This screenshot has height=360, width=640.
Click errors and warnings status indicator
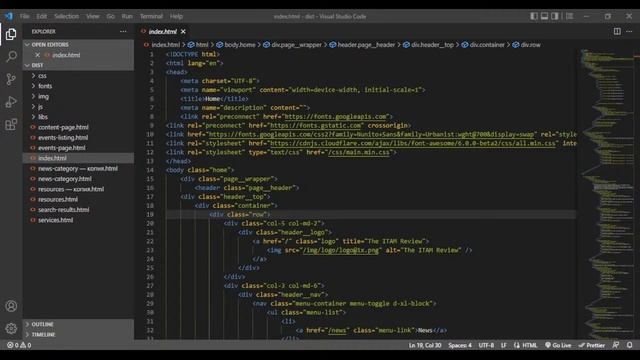(x=19, y=345)
